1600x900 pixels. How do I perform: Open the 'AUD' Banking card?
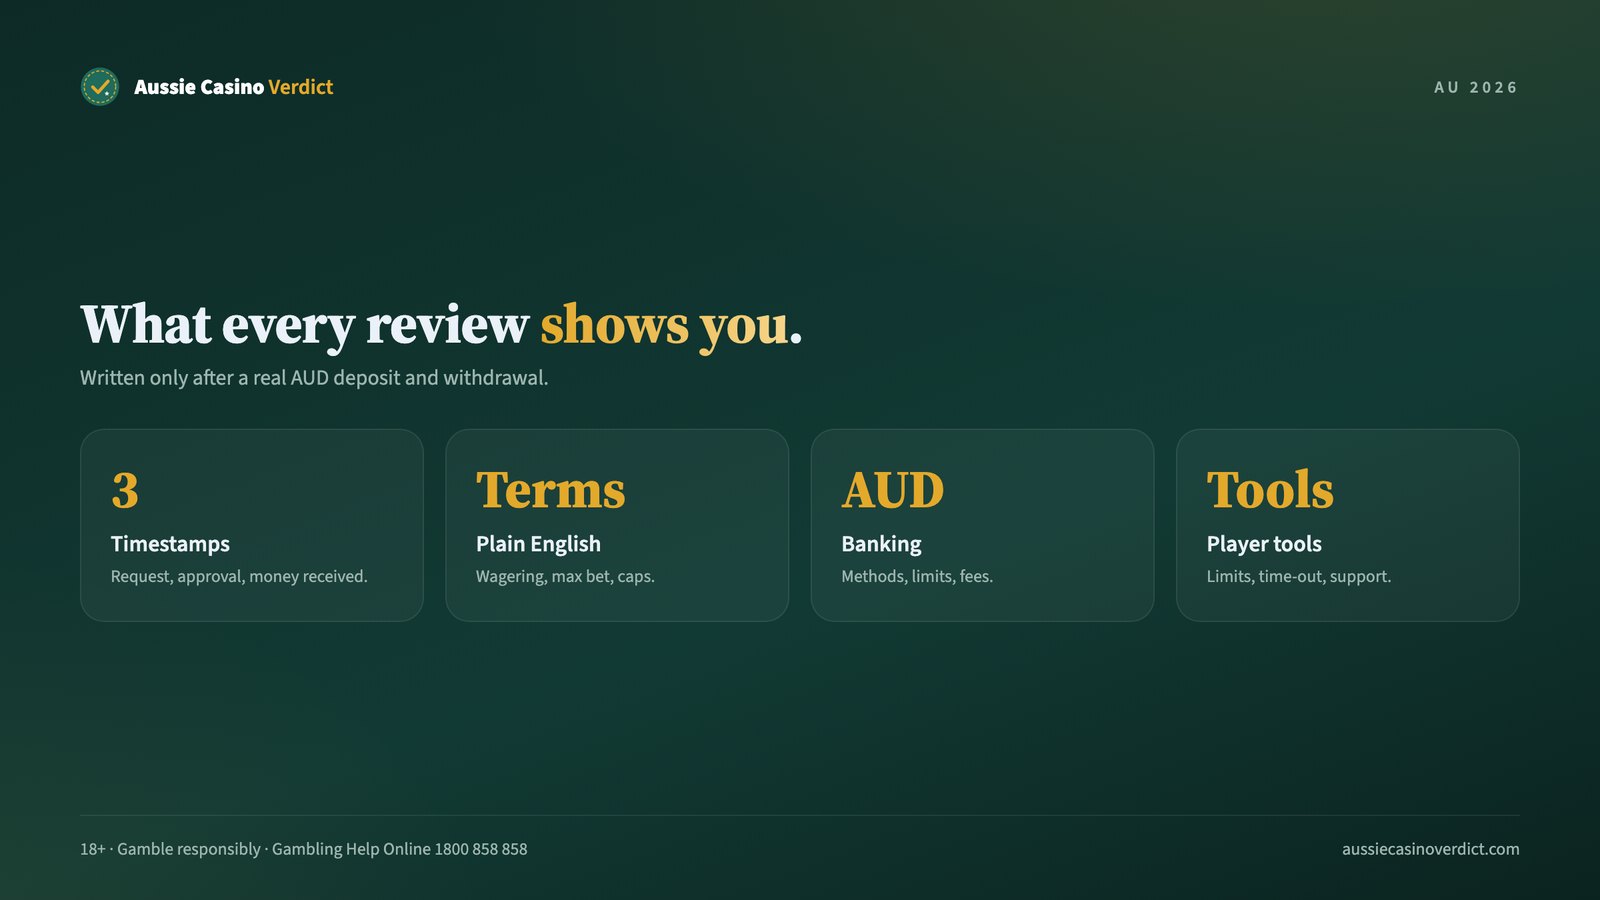pos(982,525)
